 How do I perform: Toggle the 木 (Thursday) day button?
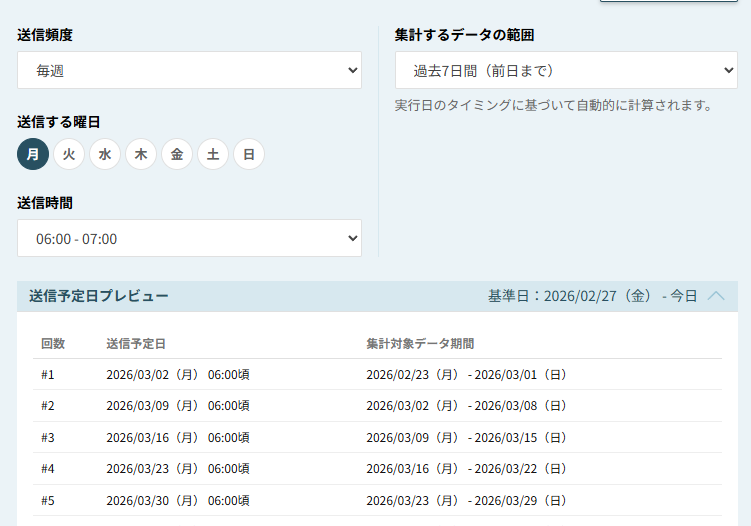(141, 154)
